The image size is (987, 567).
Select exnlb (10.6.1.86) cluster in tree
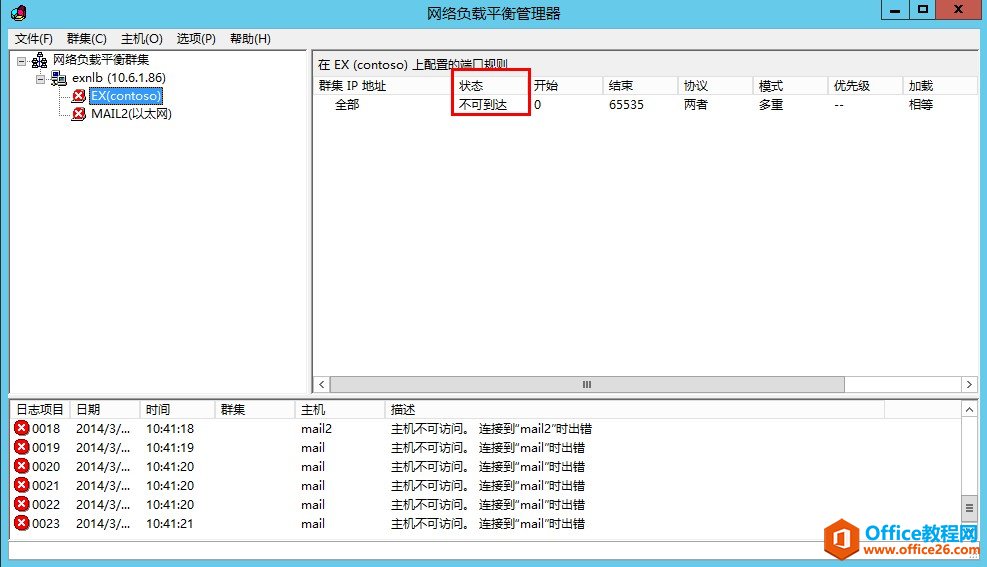pos(119,78)
